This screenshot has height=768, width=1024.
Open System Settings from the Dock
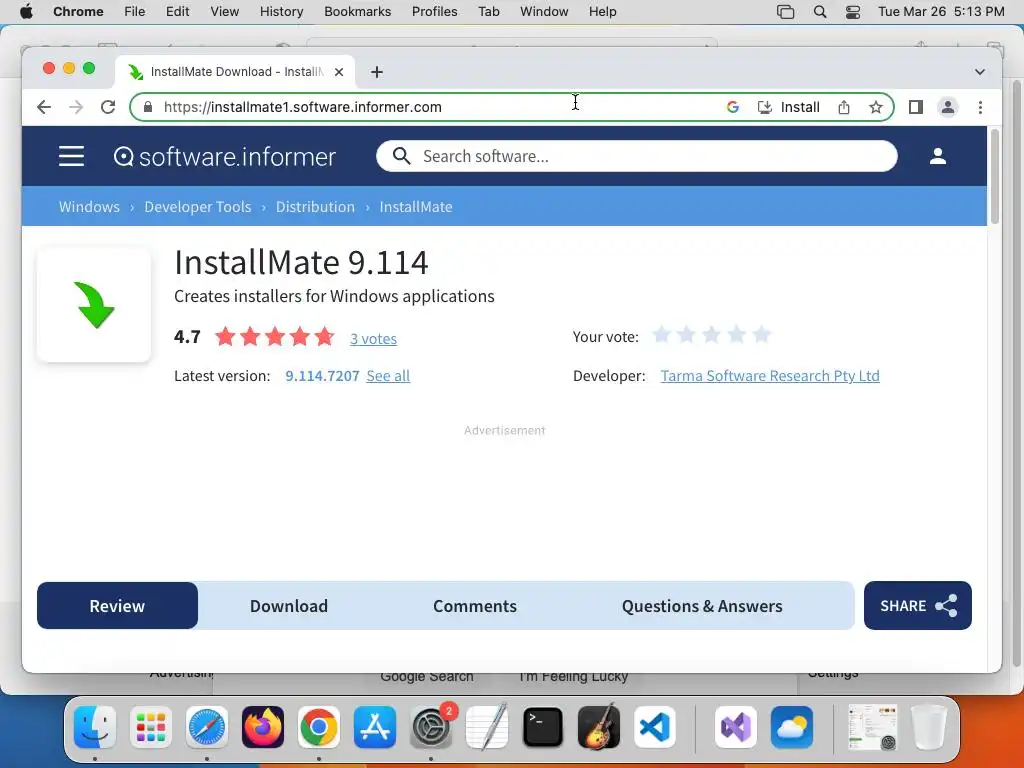[431, 727]
